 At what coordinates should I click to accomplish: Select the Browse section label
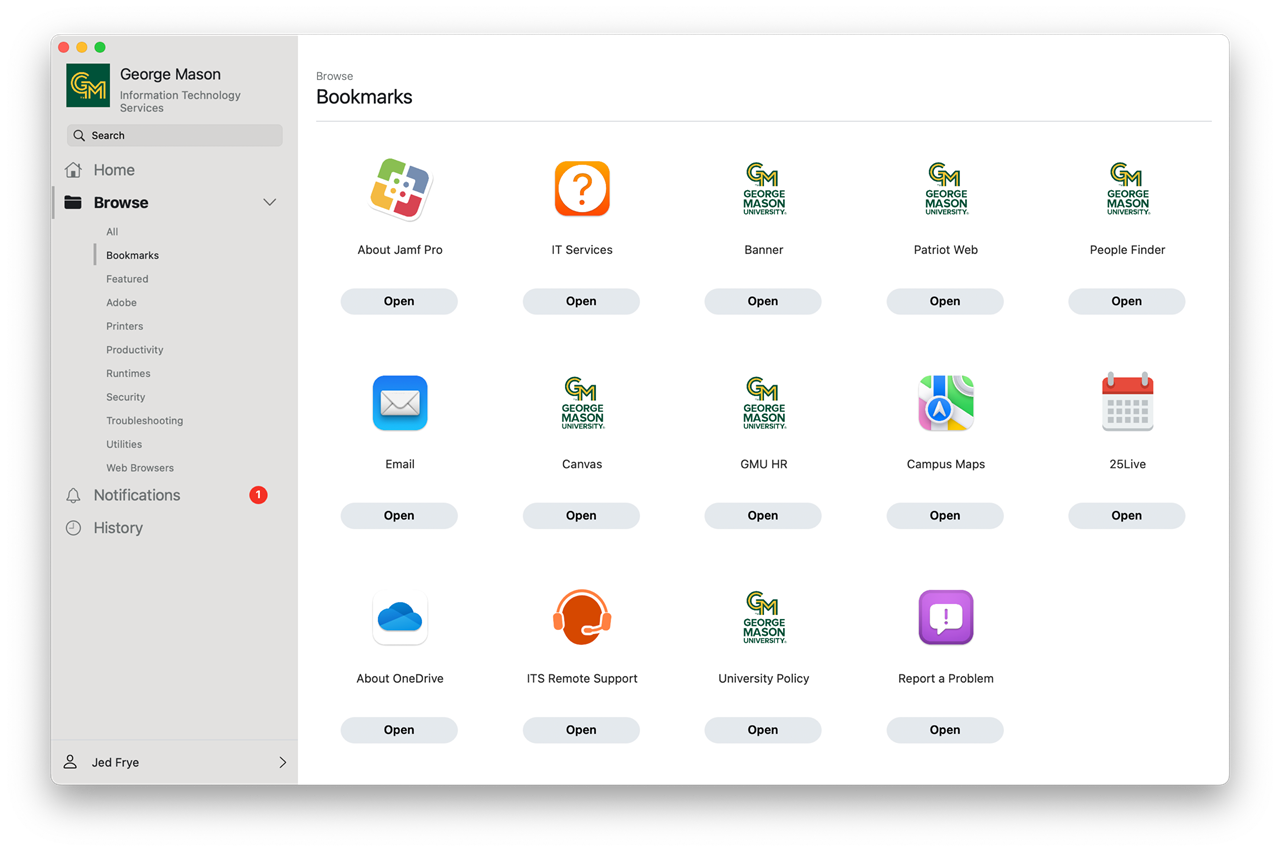click(x=121, y=202)
